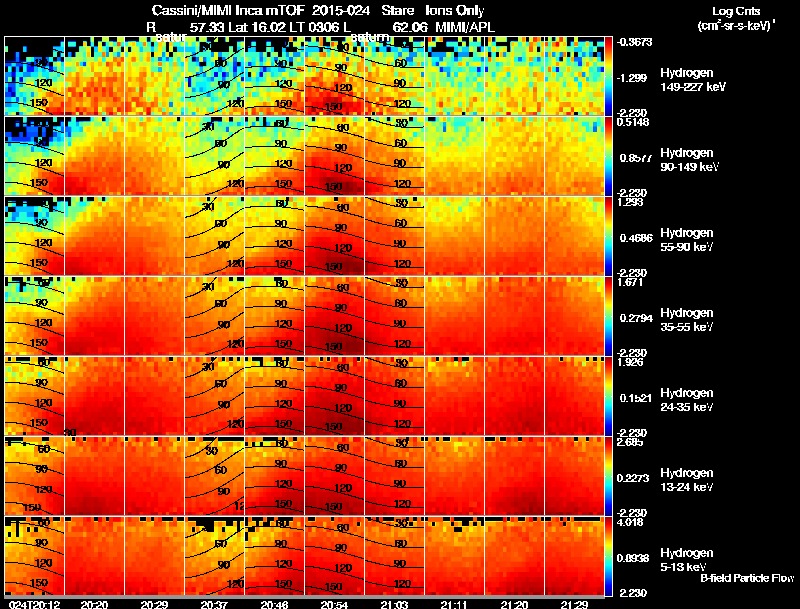Open the 55-90 keV image at 20:37
800x609 pixels.
215,236
